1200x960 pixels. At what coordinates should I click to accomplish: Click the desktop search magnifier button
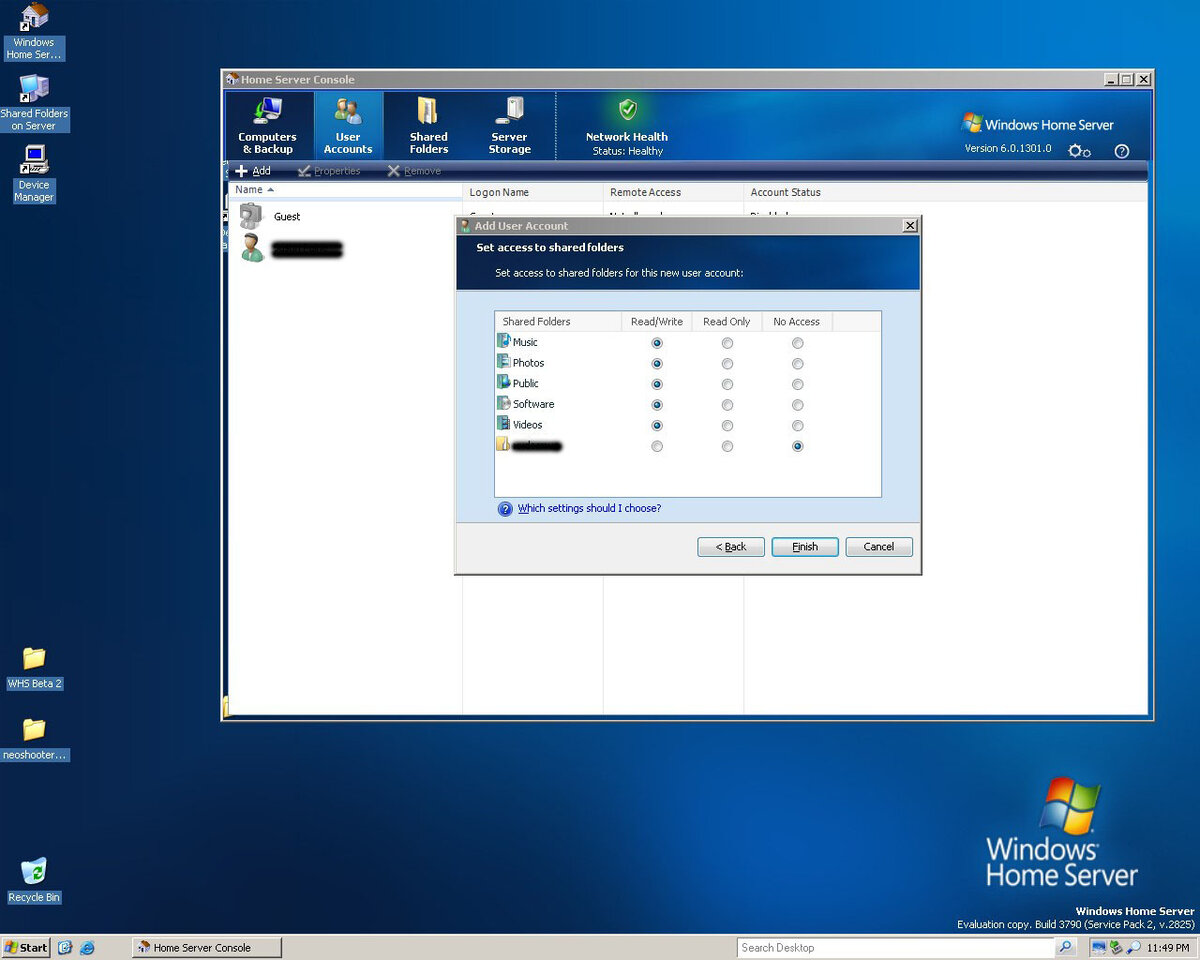pos(1066,947)
